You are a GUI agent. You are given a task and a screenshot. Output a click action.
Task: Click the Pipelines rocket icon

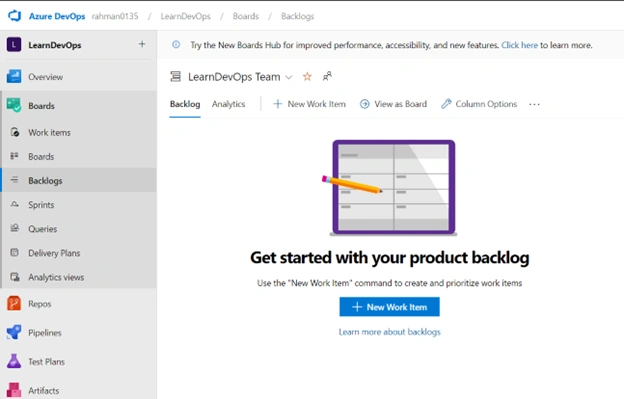(x=14, y=332)
